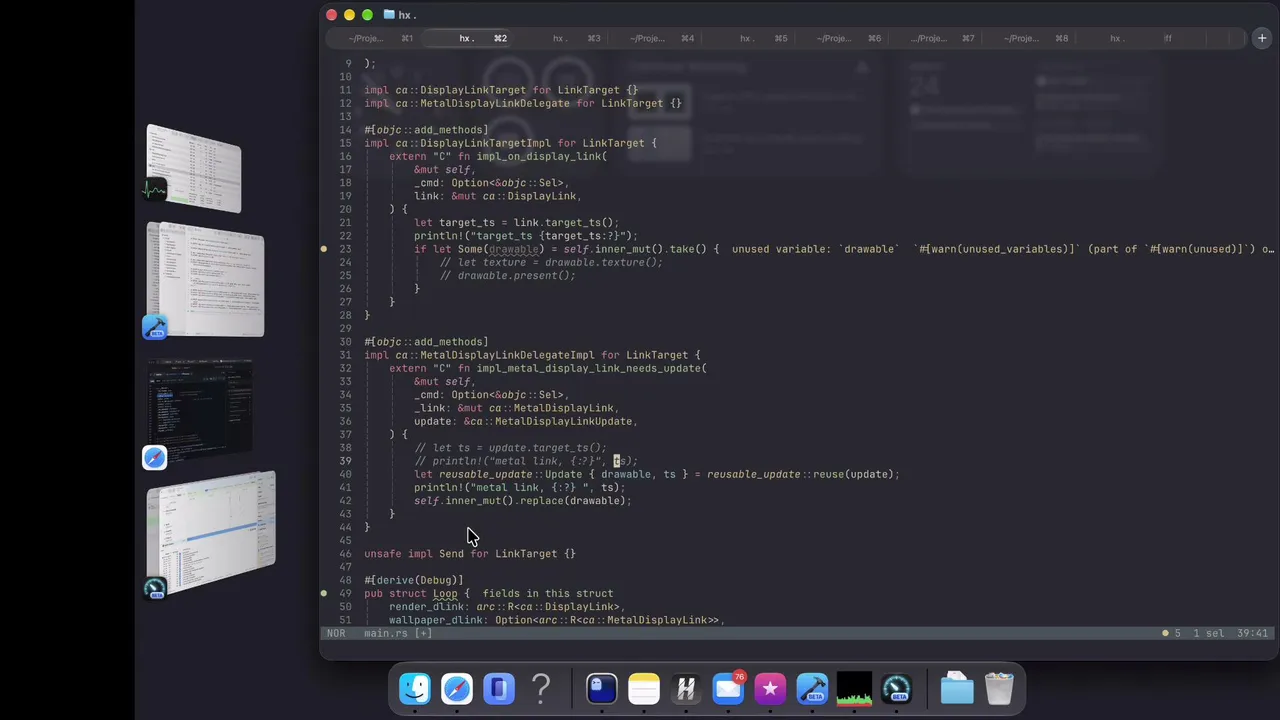Click the 'Loop' struct name on line 49
Viewport: 1280px width, 720px height.
[x=445, y=593]
